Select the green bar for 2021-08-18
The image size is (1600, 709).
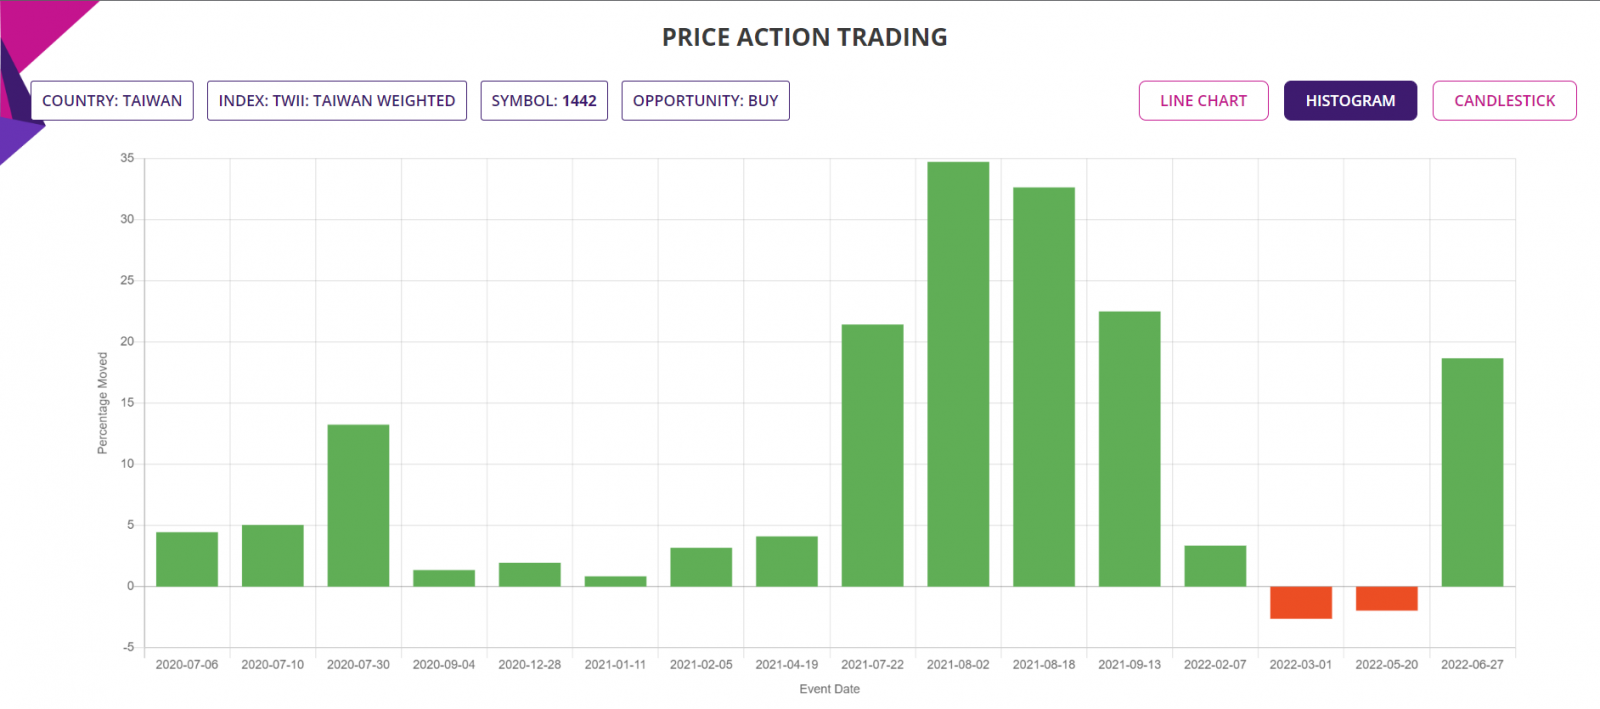[1044, 387]
